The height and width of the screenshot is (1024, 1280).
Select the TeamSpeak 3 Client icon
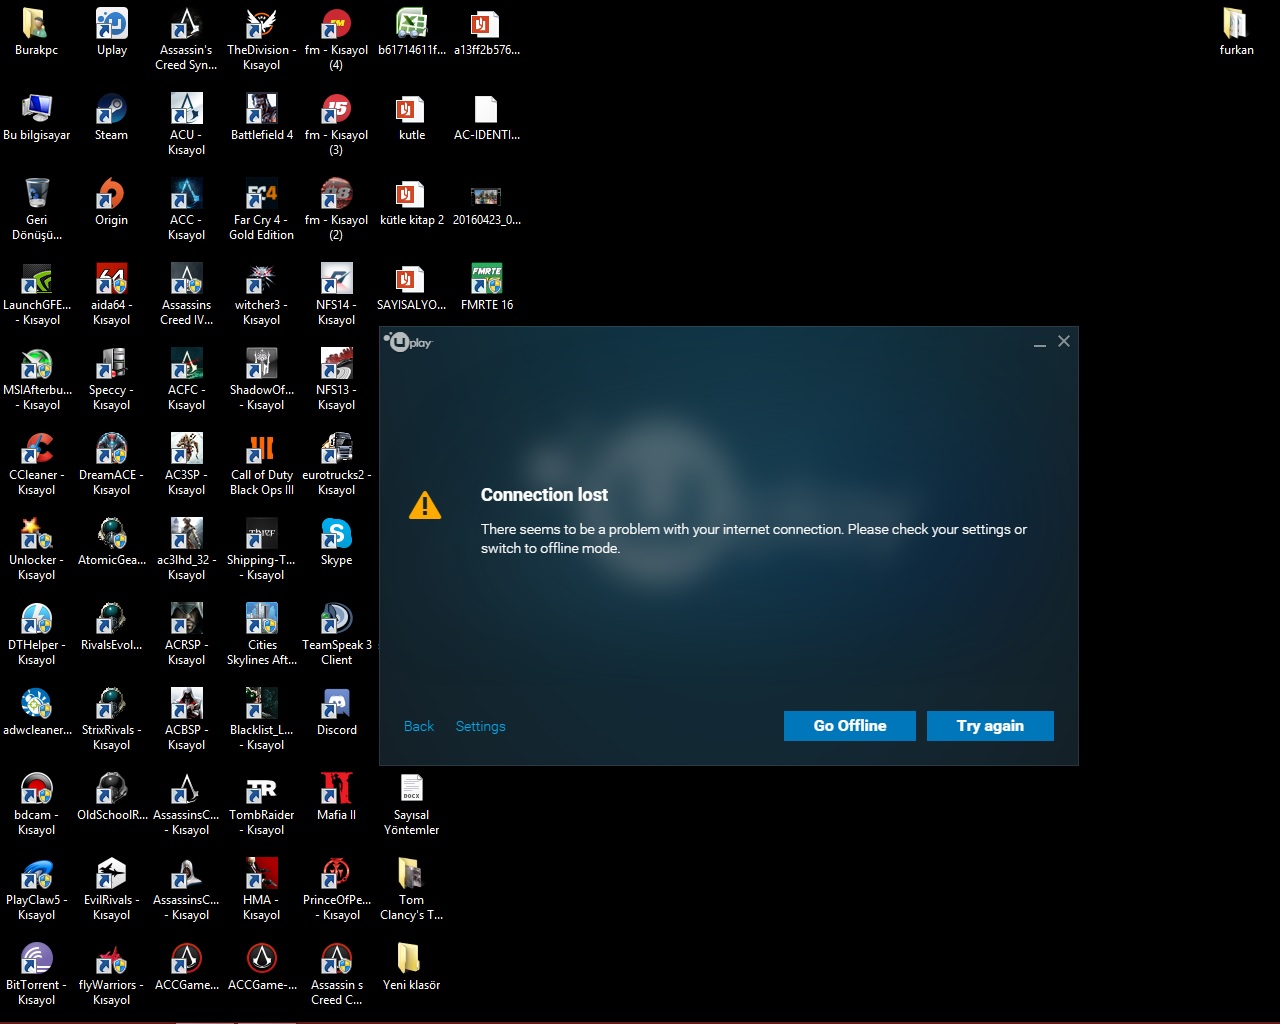coord(336,620)
